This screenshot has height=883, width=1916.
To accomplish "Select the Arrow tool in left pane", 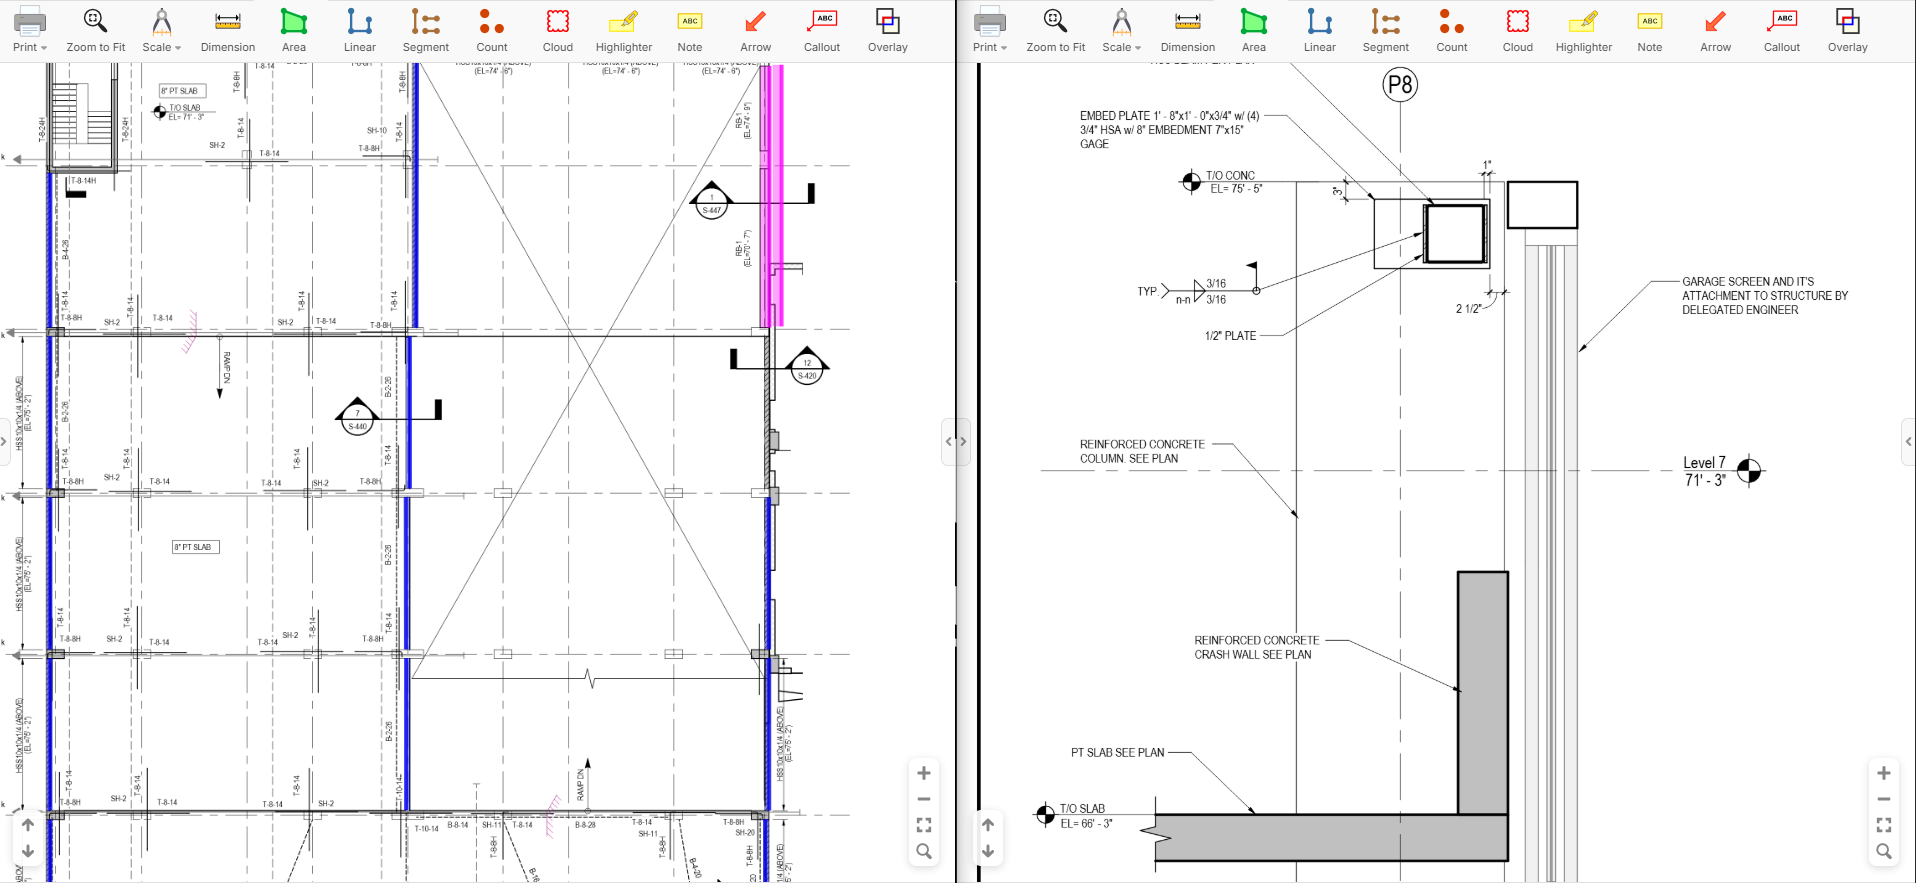I will tap(755, 30).
